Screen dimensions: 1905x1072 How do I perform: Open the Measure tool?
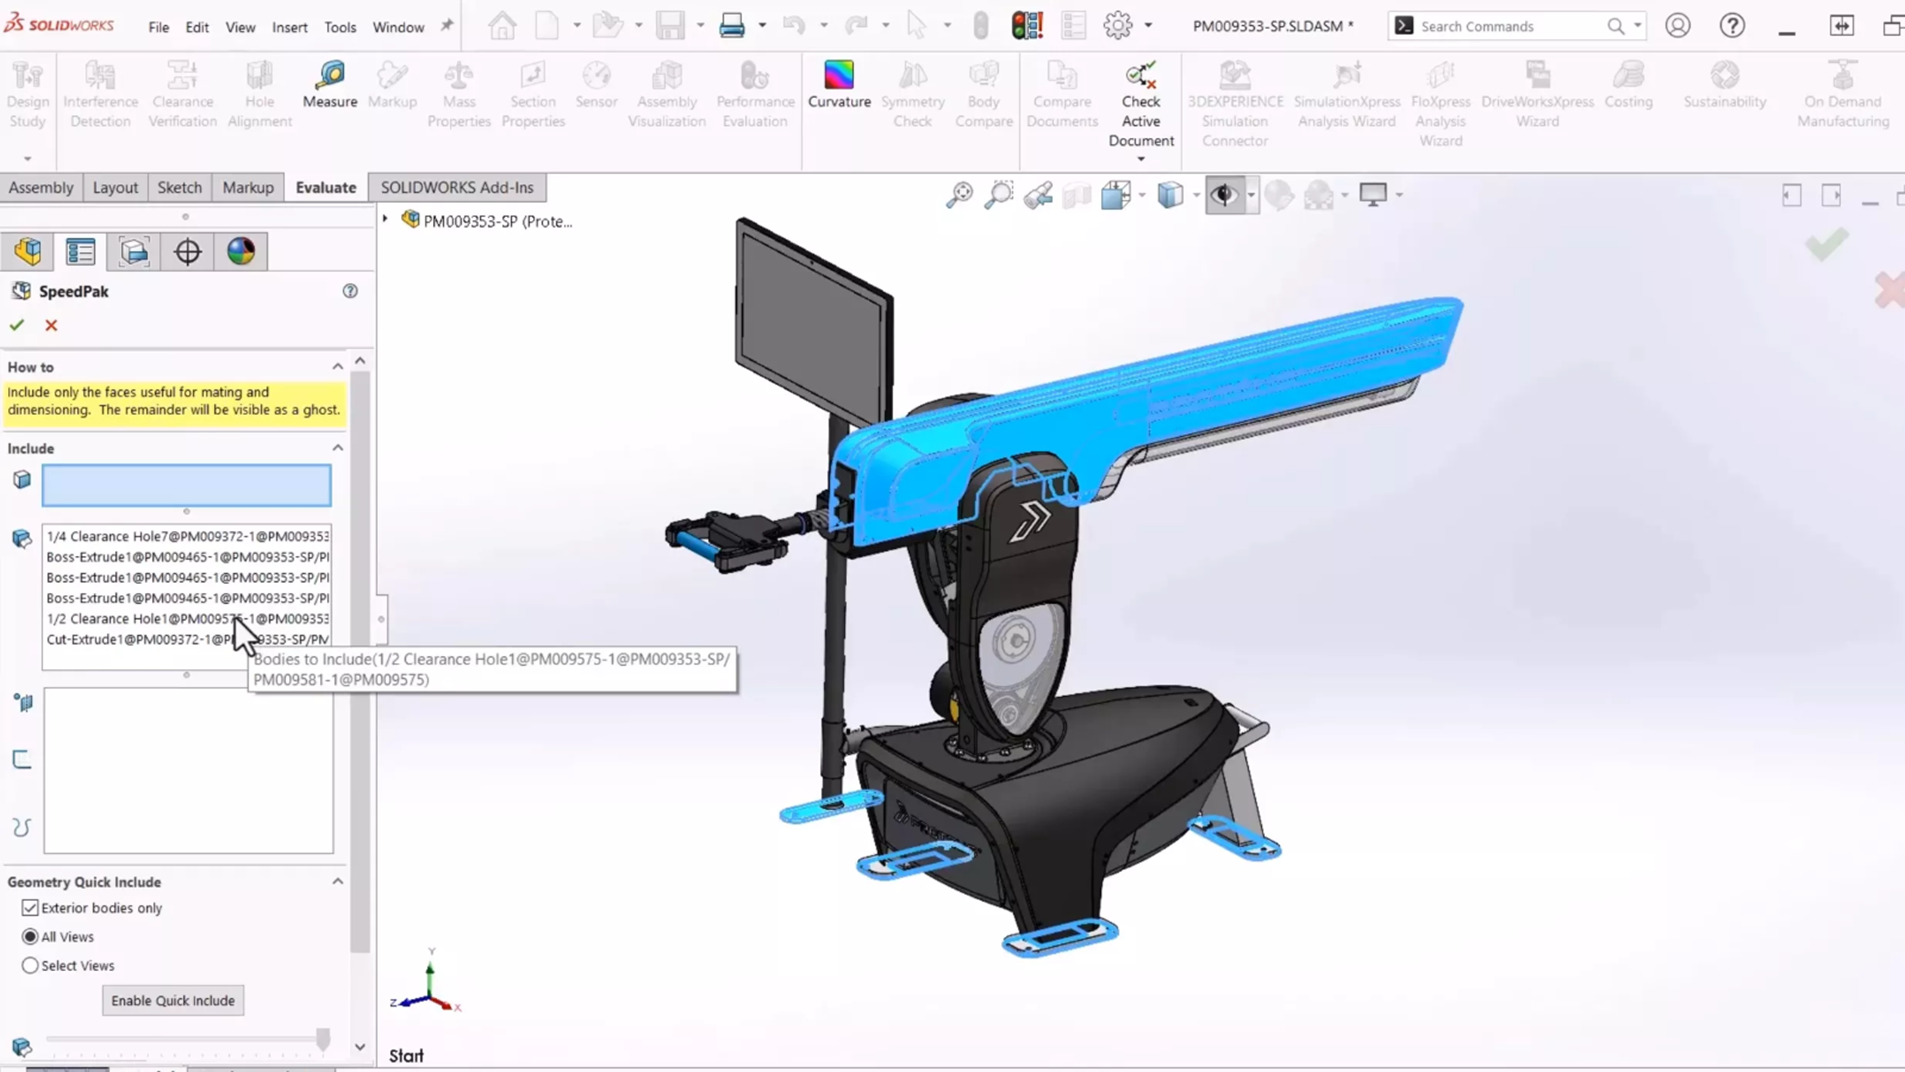click(x=329, y=84)
